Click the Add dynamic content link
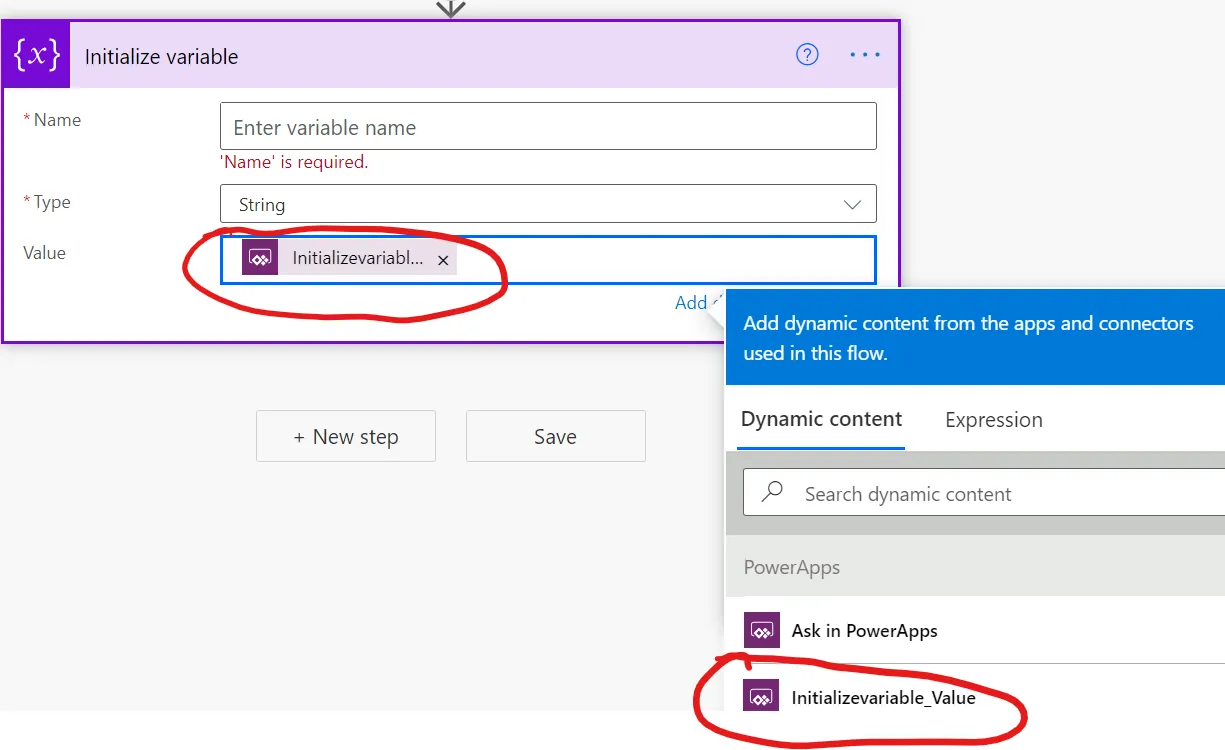The height and width of the screenshot is (750, 1225). coord(692,302)
